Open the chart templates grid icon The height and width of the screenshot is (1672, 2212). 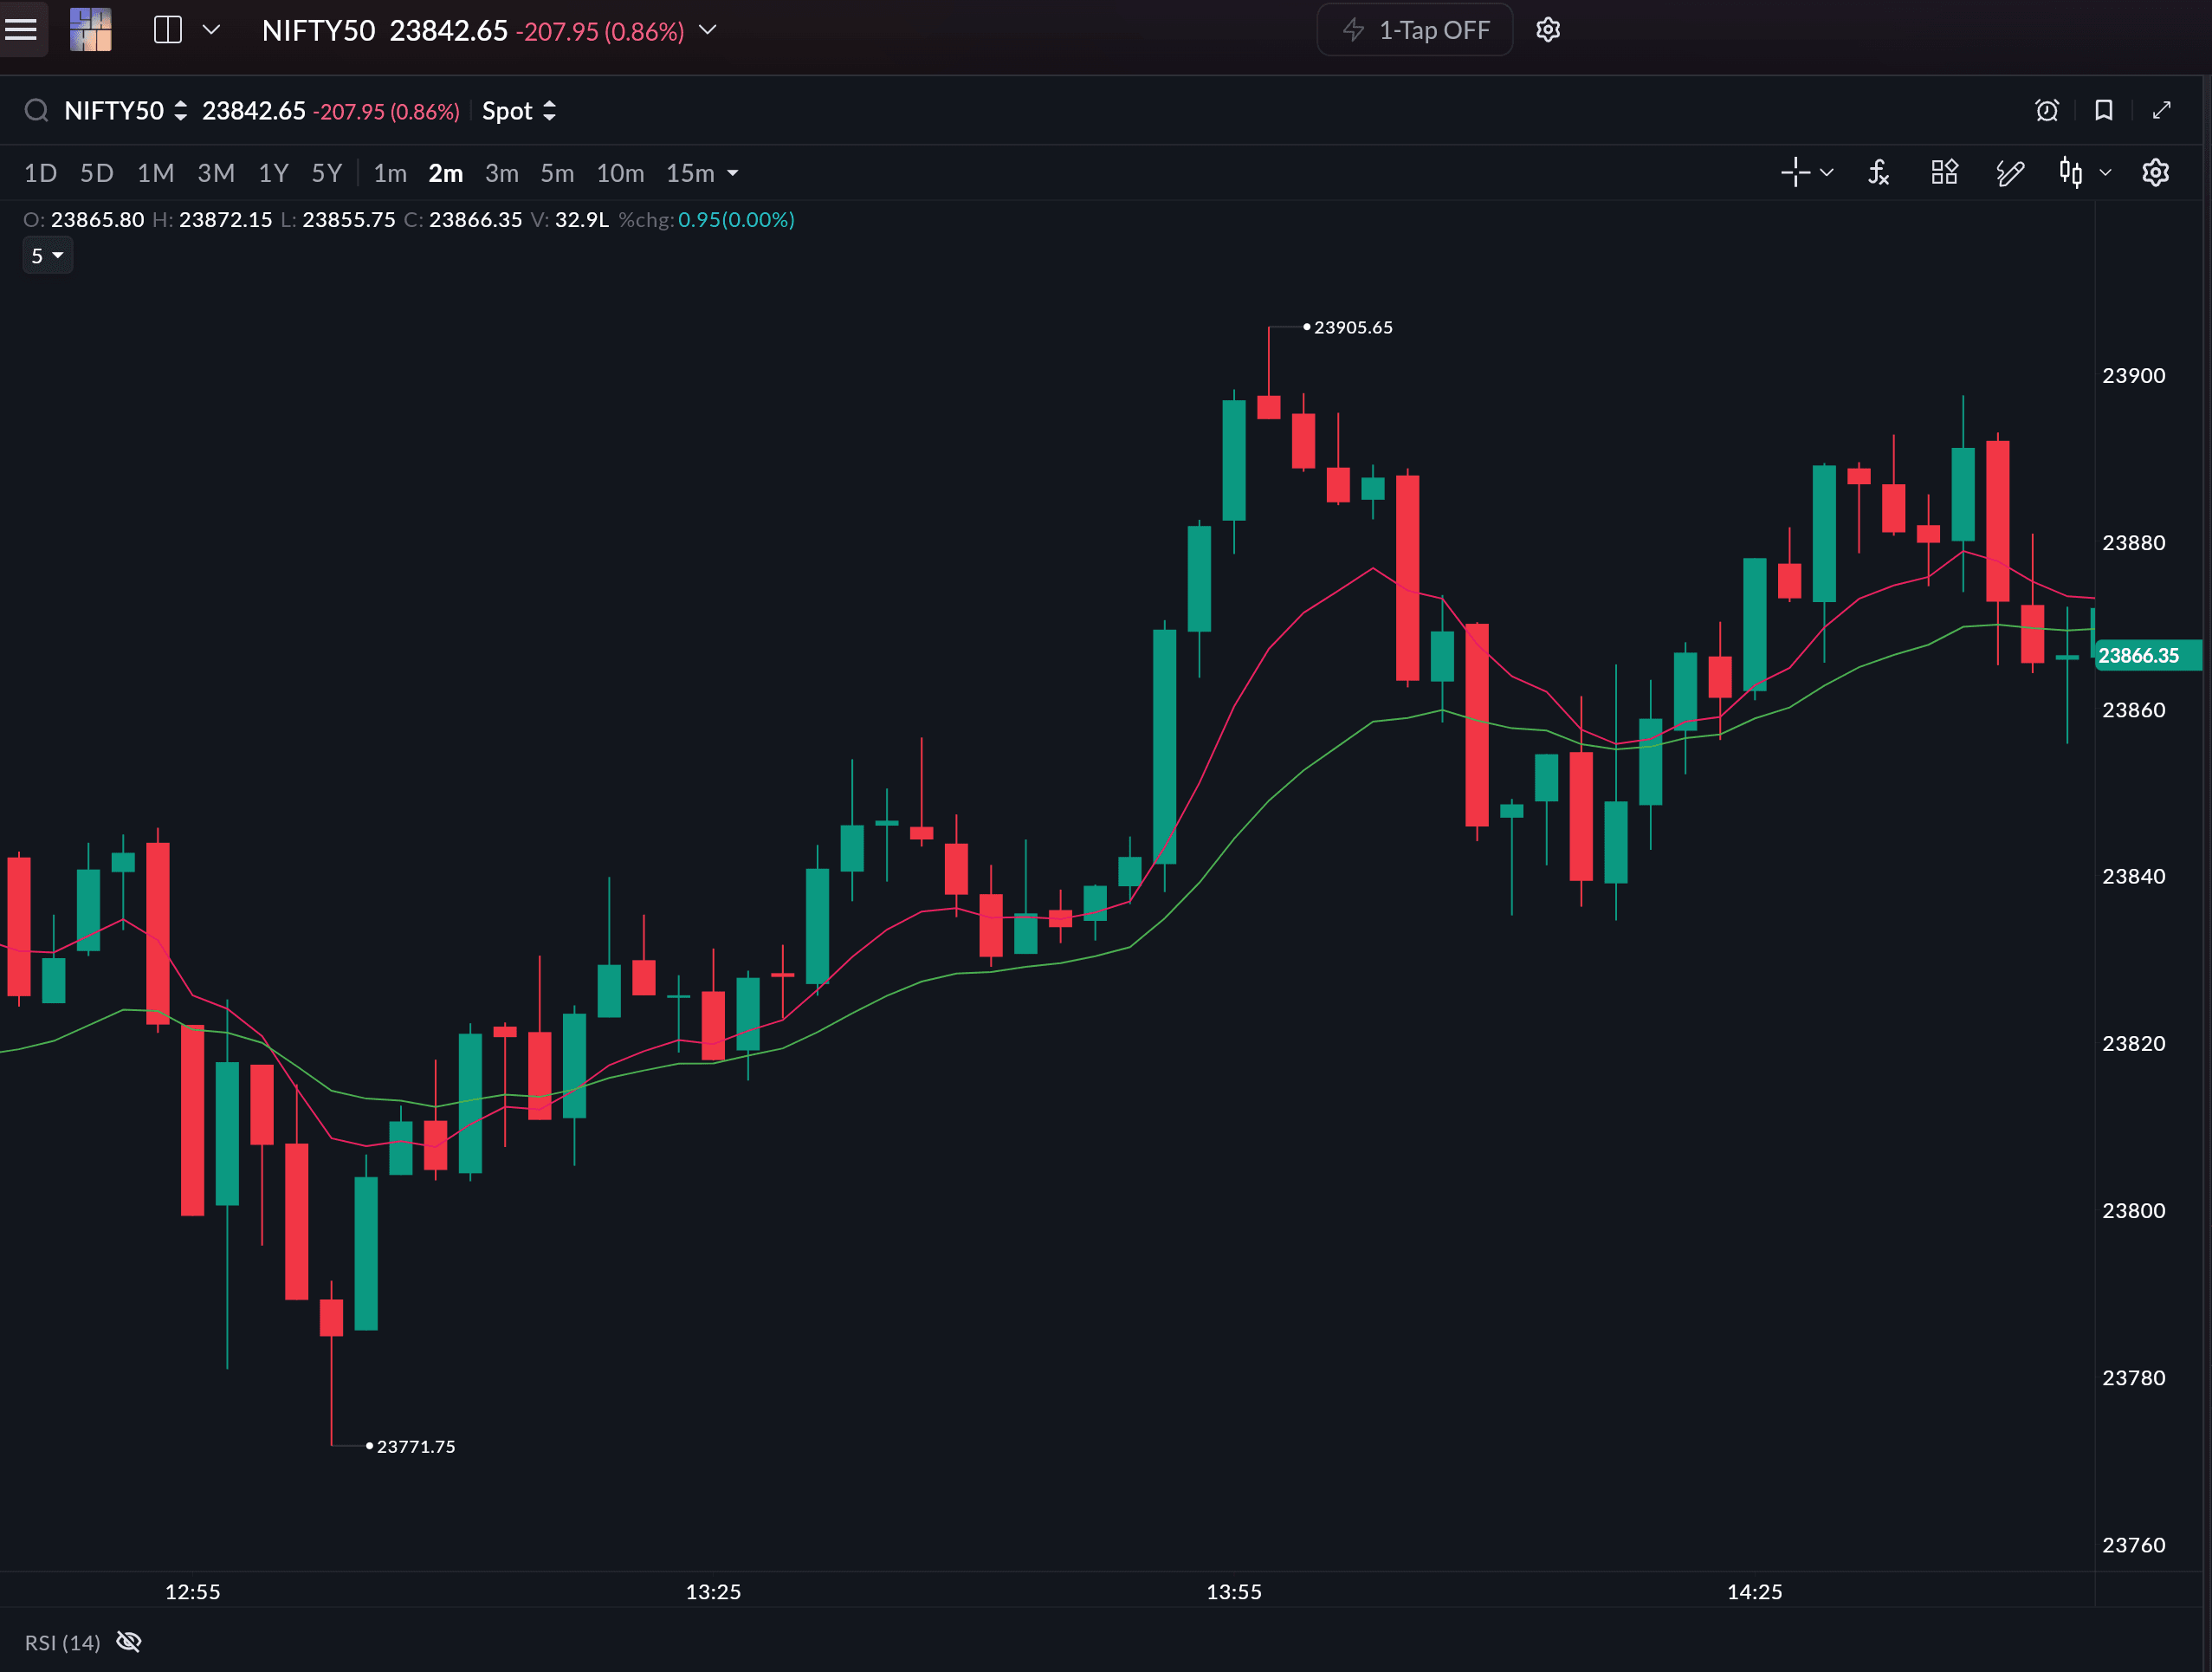point(1944,173)
